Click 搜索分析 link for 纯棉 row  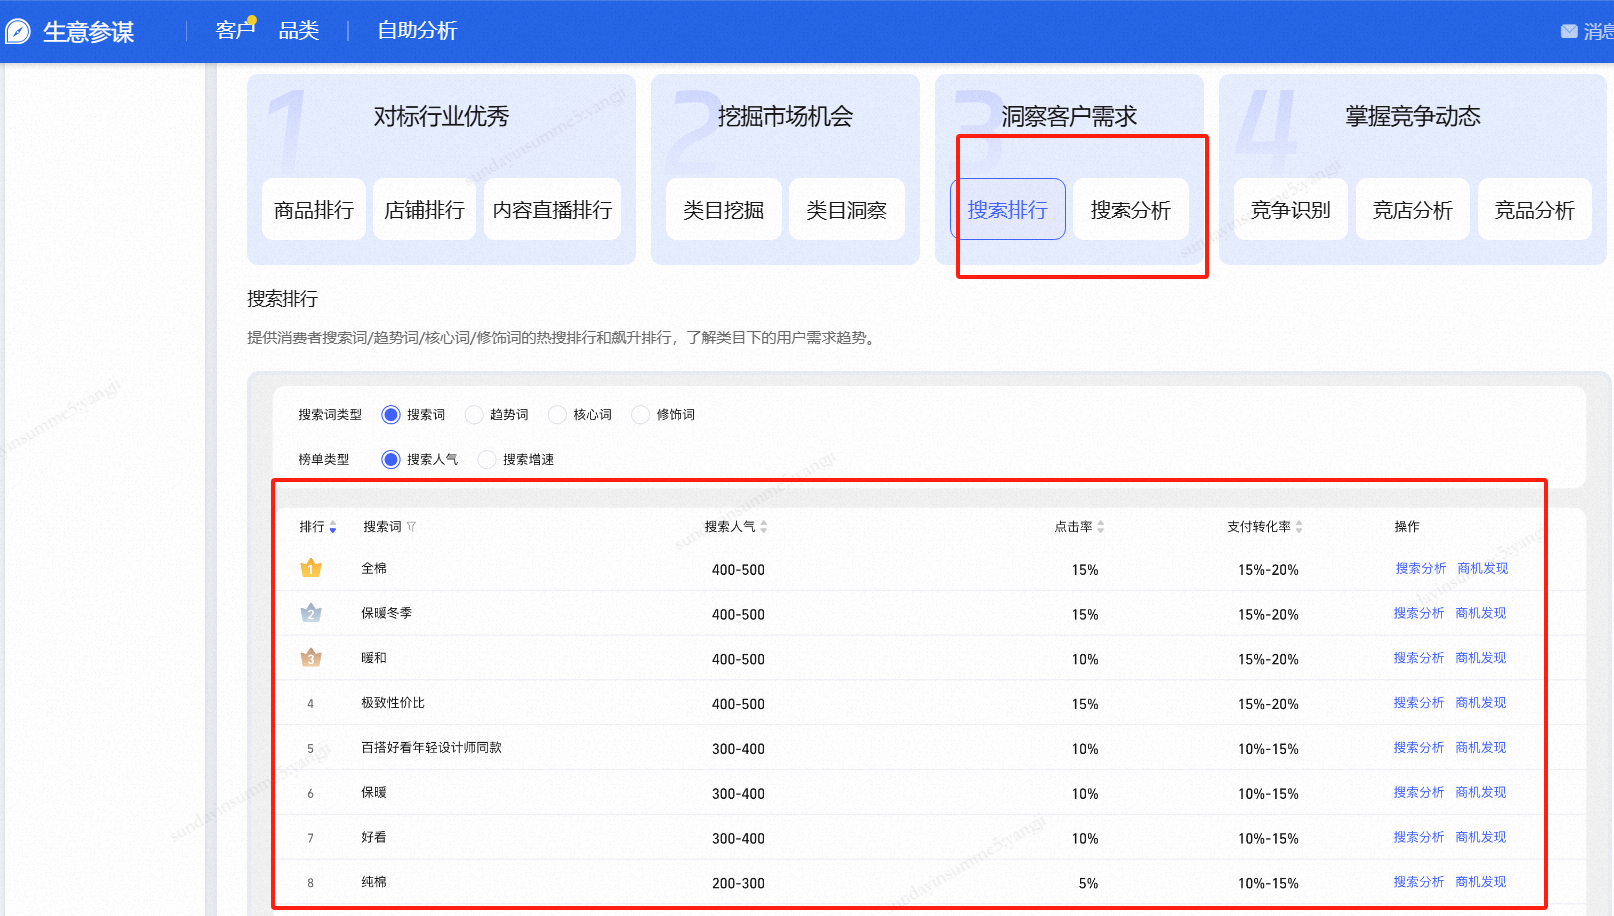click(x=1418, y=882)
